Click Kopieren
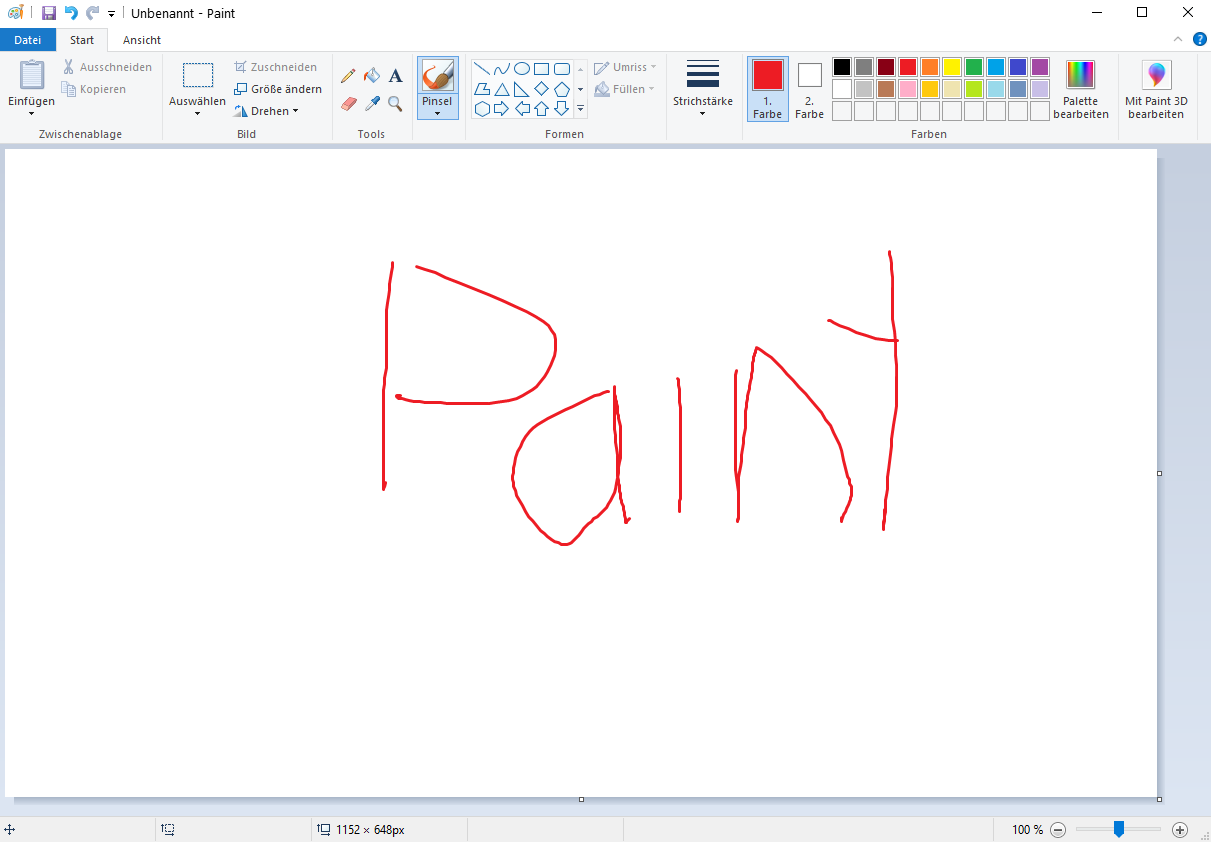 (94, 89)
